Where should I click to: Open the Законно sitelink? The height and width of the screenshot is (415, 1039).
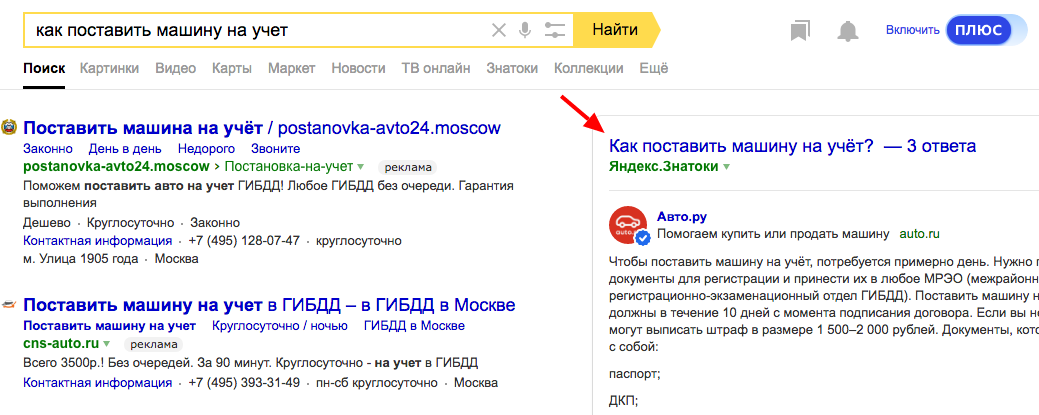click(48, 148)
